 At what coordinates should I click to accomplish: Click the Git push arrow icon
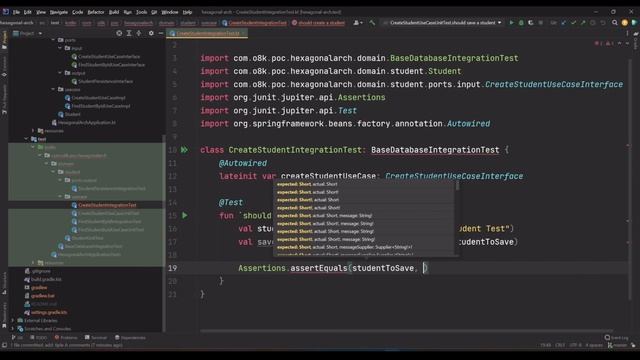coord(583,23)
